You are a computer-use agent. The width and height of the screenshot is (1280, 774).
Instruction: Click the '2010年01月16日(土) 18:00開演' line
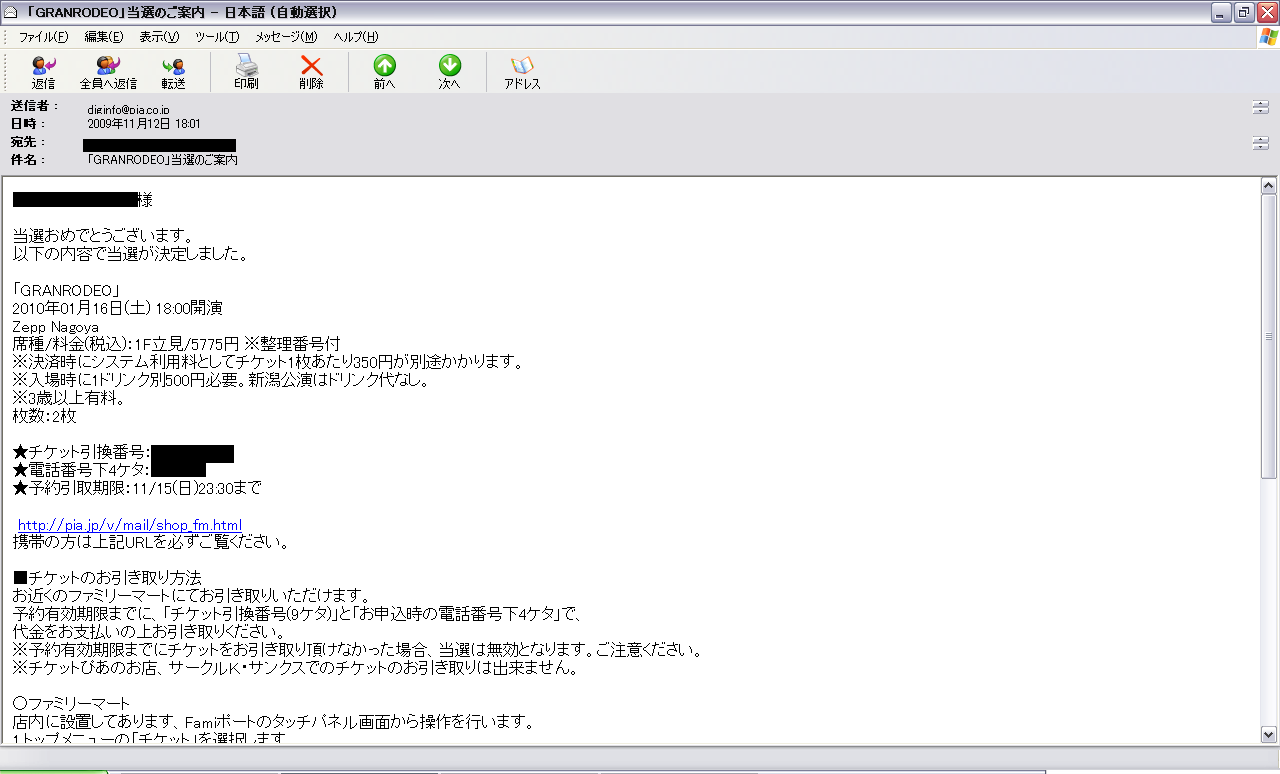tap(117, 308)
